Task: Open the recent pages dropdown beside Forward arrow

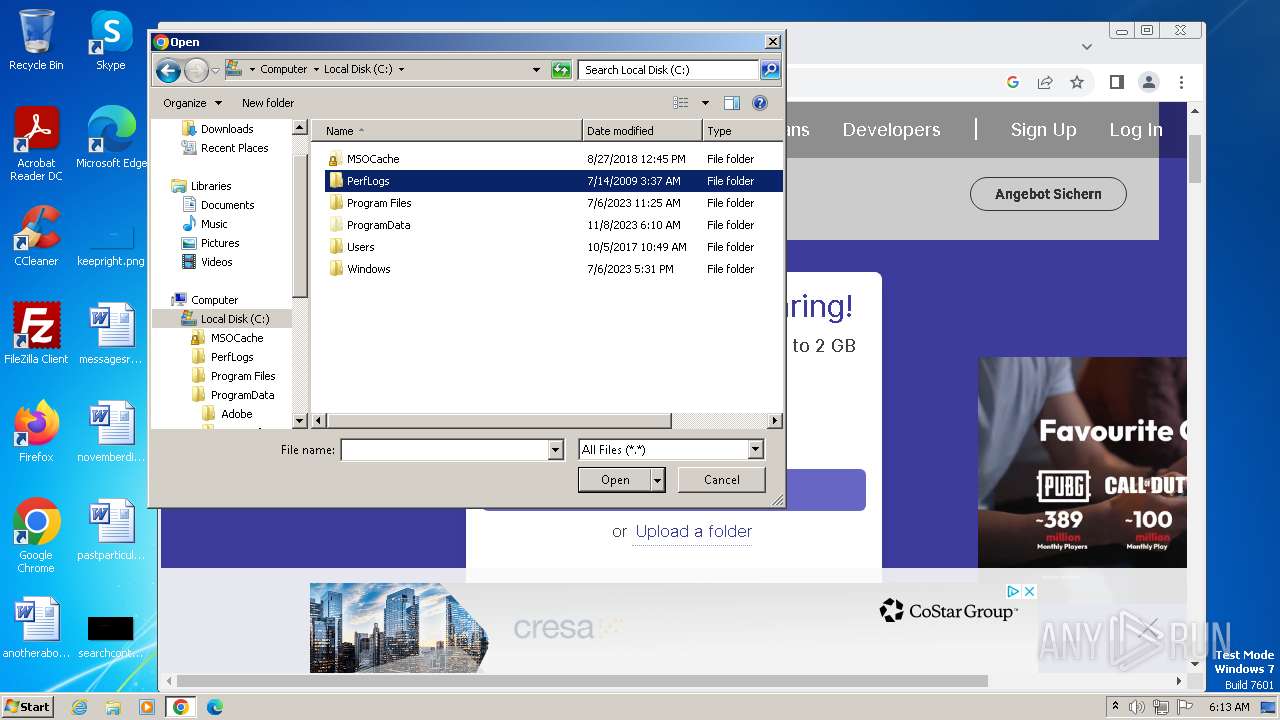Action: 215,70
